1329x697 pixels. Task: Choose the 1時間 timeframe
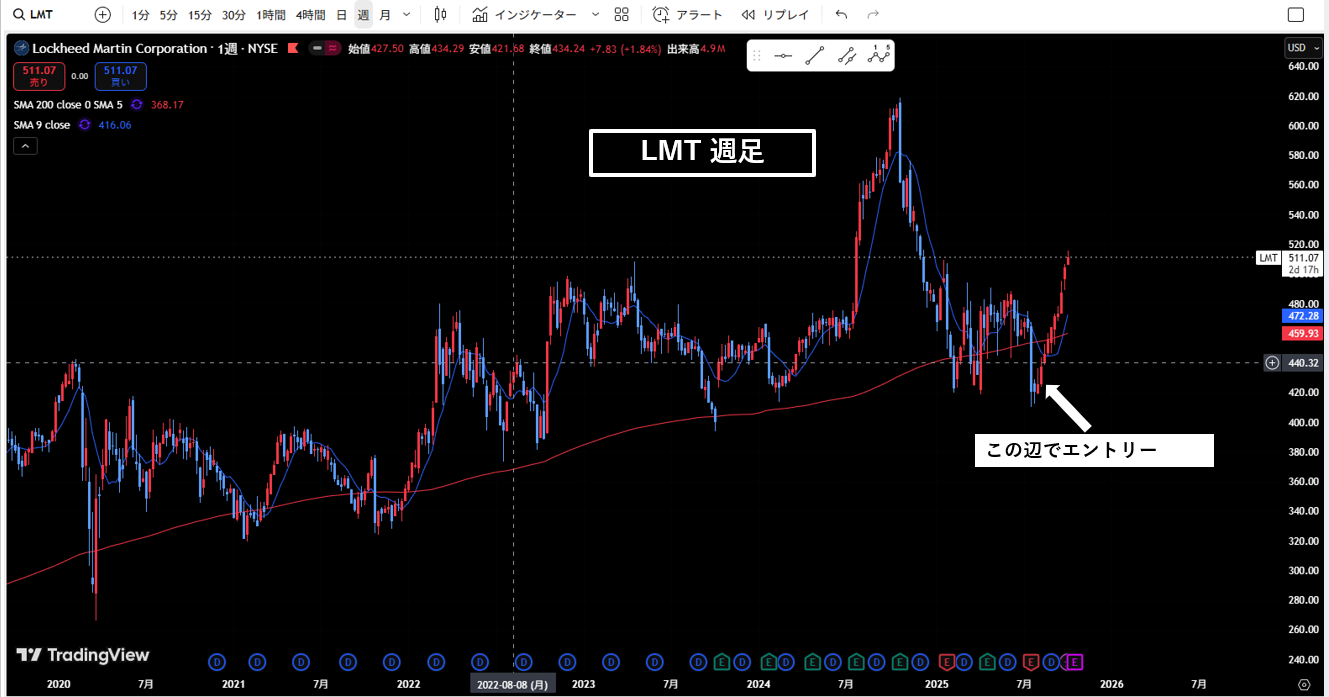coord(270,15)
